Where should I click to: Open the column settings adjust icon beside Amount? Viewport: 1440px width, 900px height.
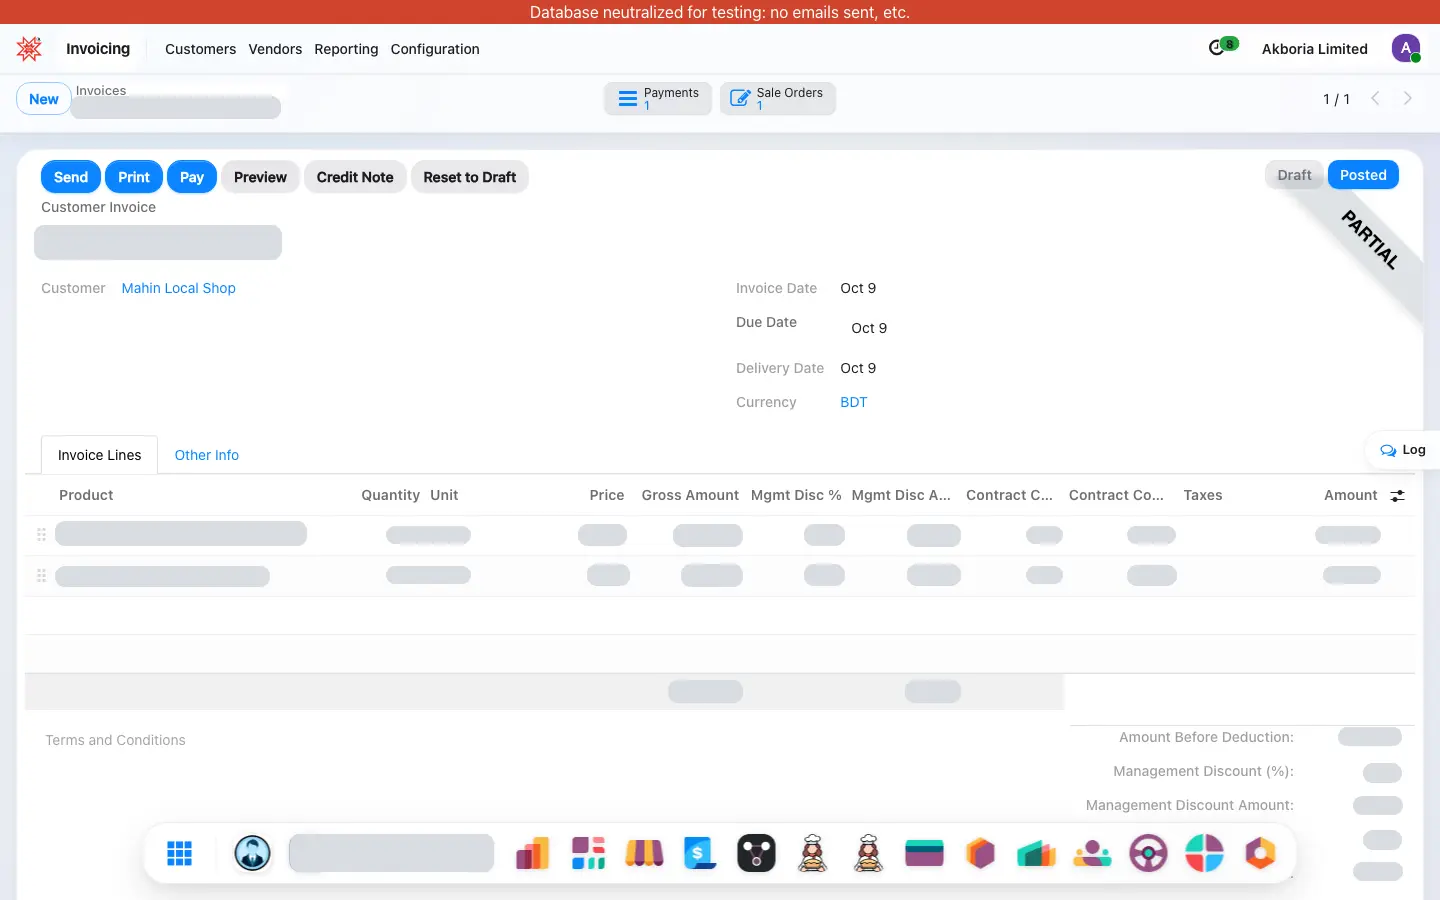coord(1398,496)
